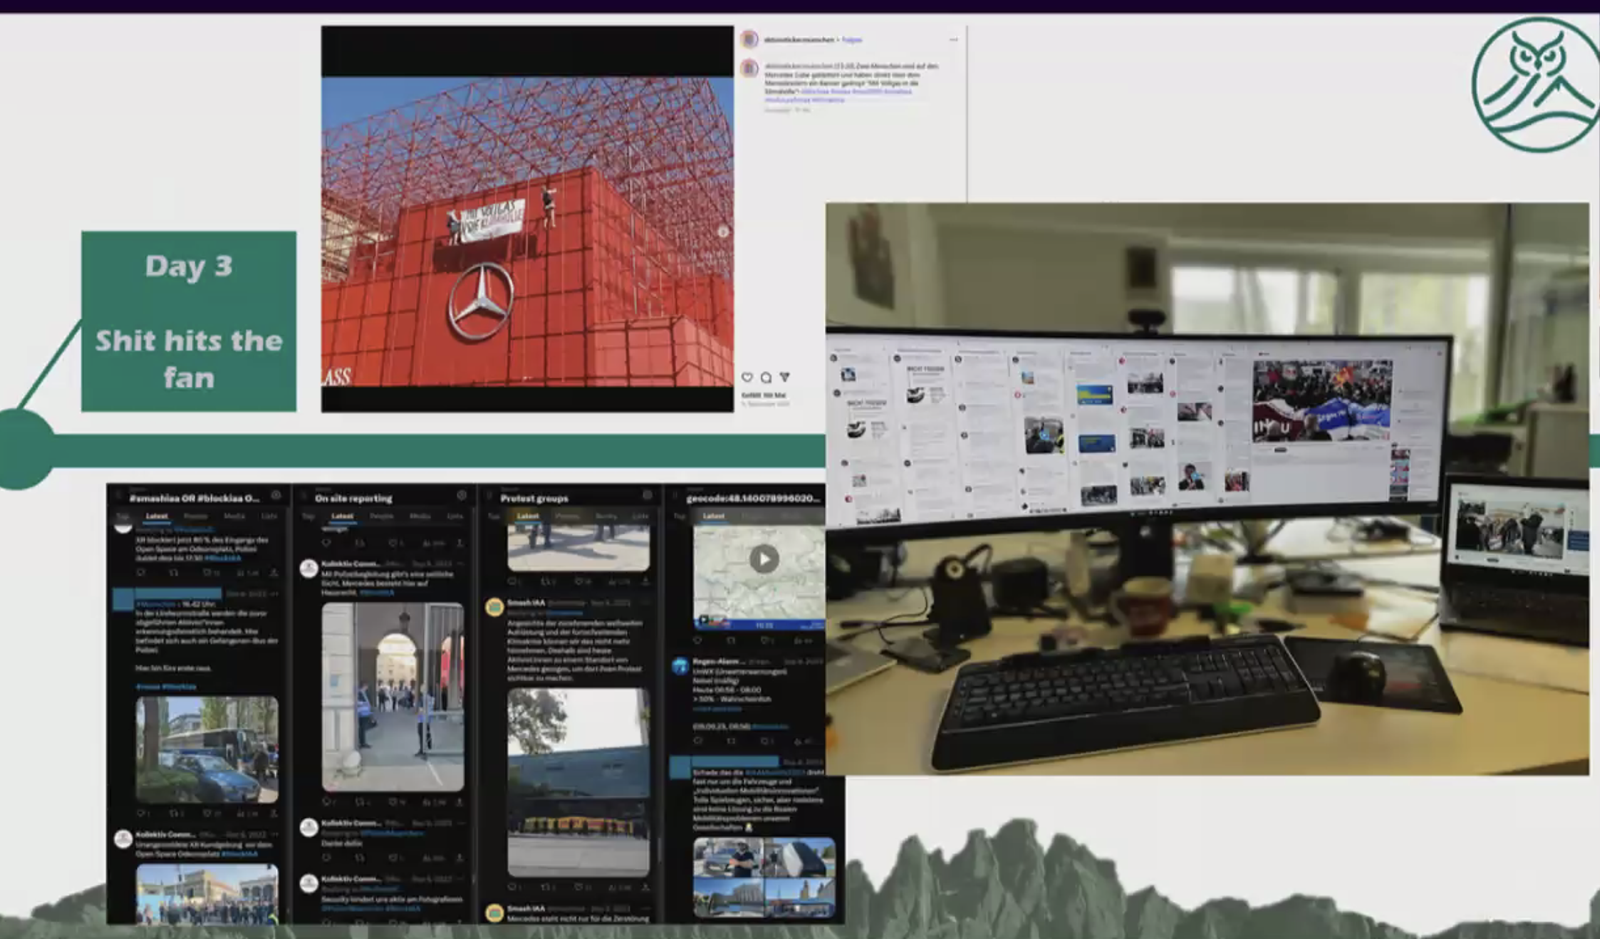This screenshot has height=939, width=1600.
Task: Play the map video in the geocode column
Action: [x=764, y=559]
